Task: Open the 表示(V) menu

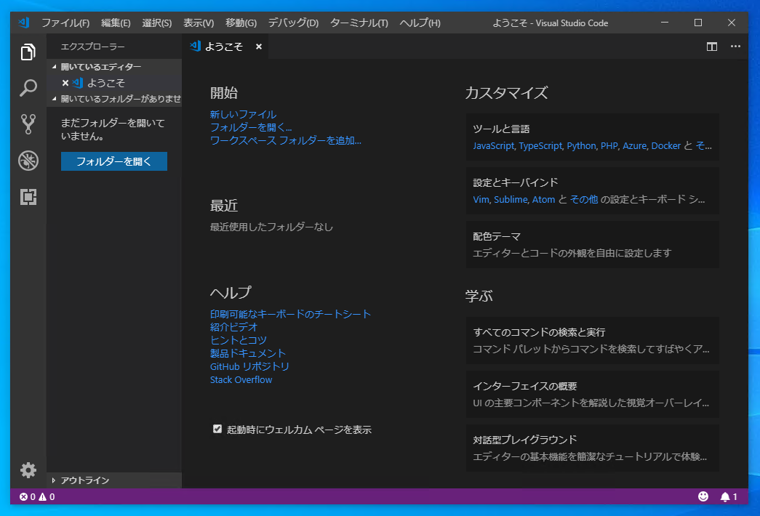Action: [198, 23]
